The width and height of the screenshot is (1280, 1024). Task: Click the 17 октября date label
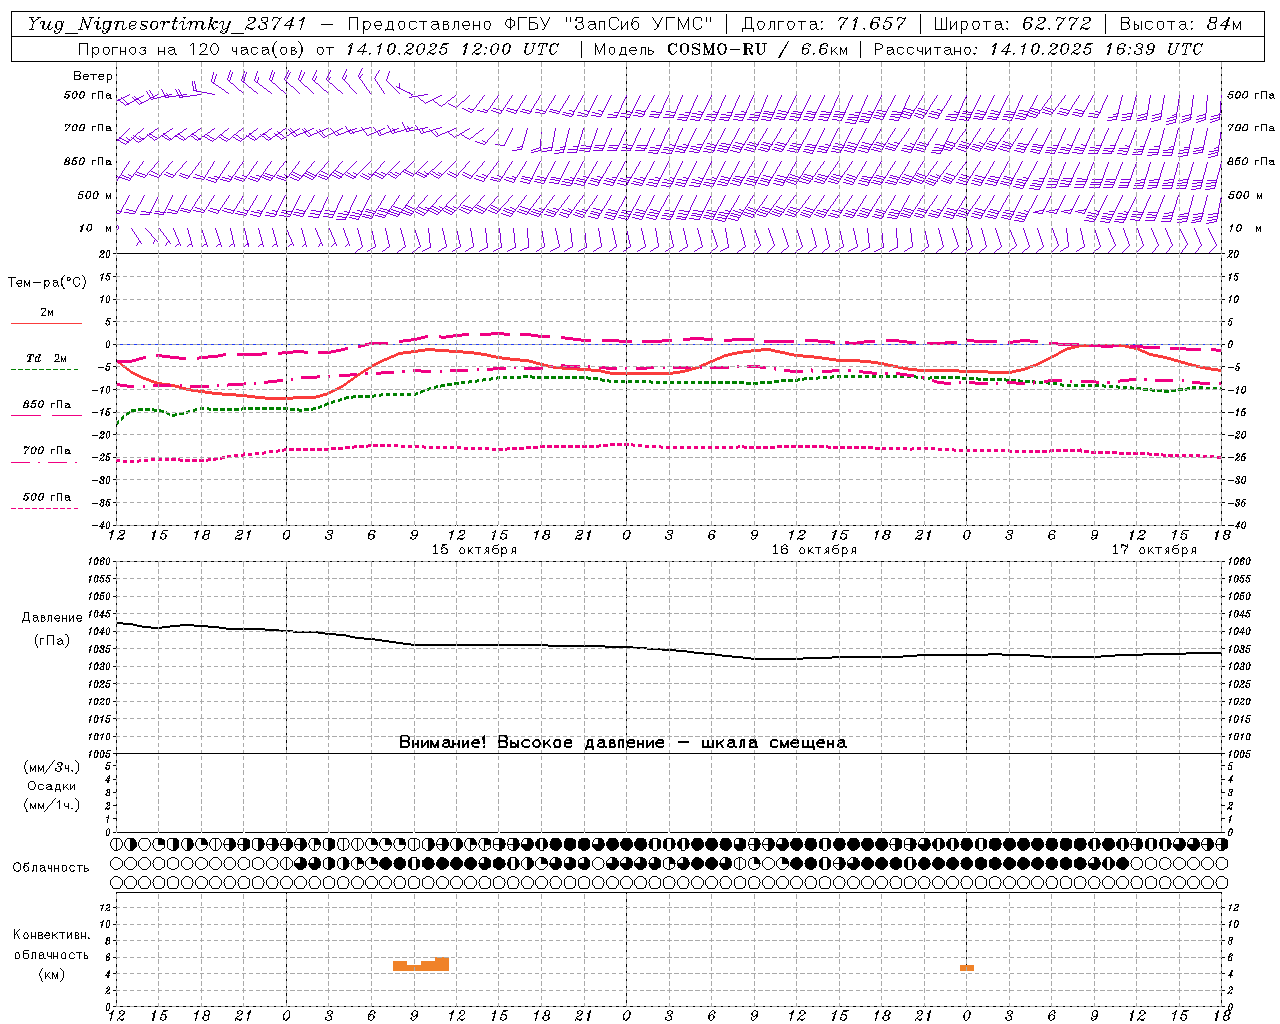1154,550
